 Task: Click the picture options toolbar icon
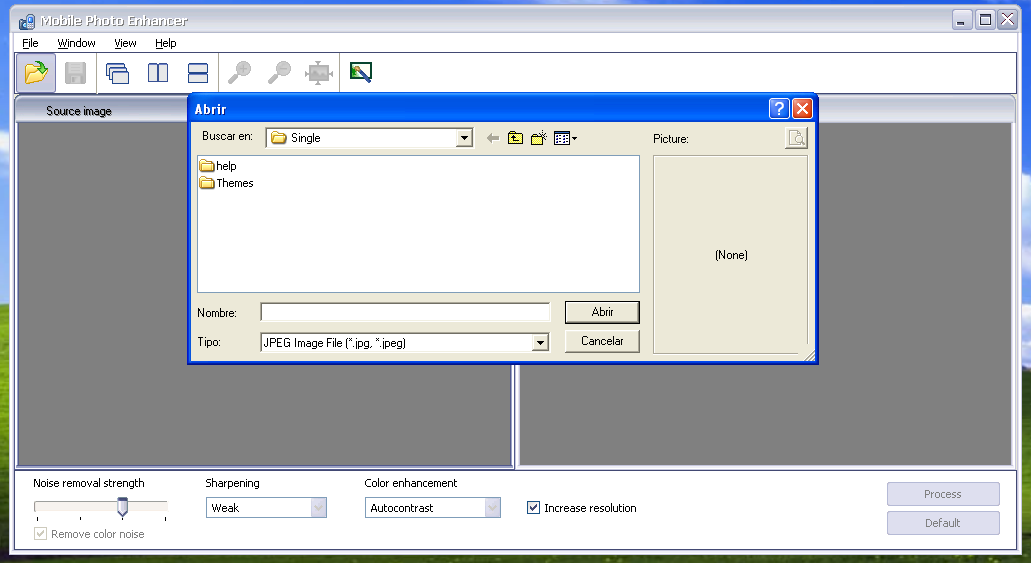click(x=361, y=72)
